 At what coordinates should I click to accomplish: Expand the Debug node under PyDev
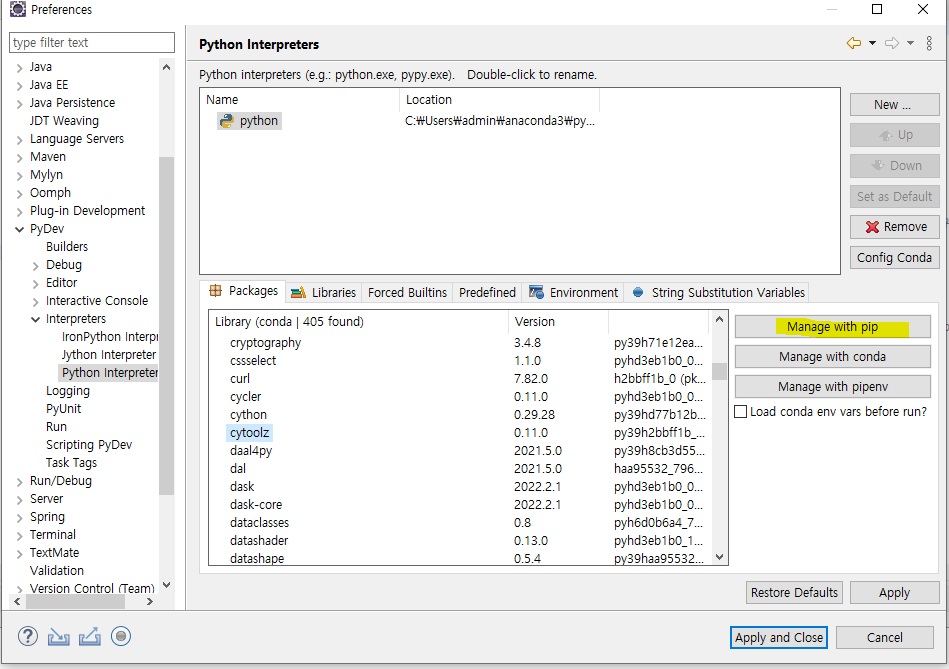point(36,266)
